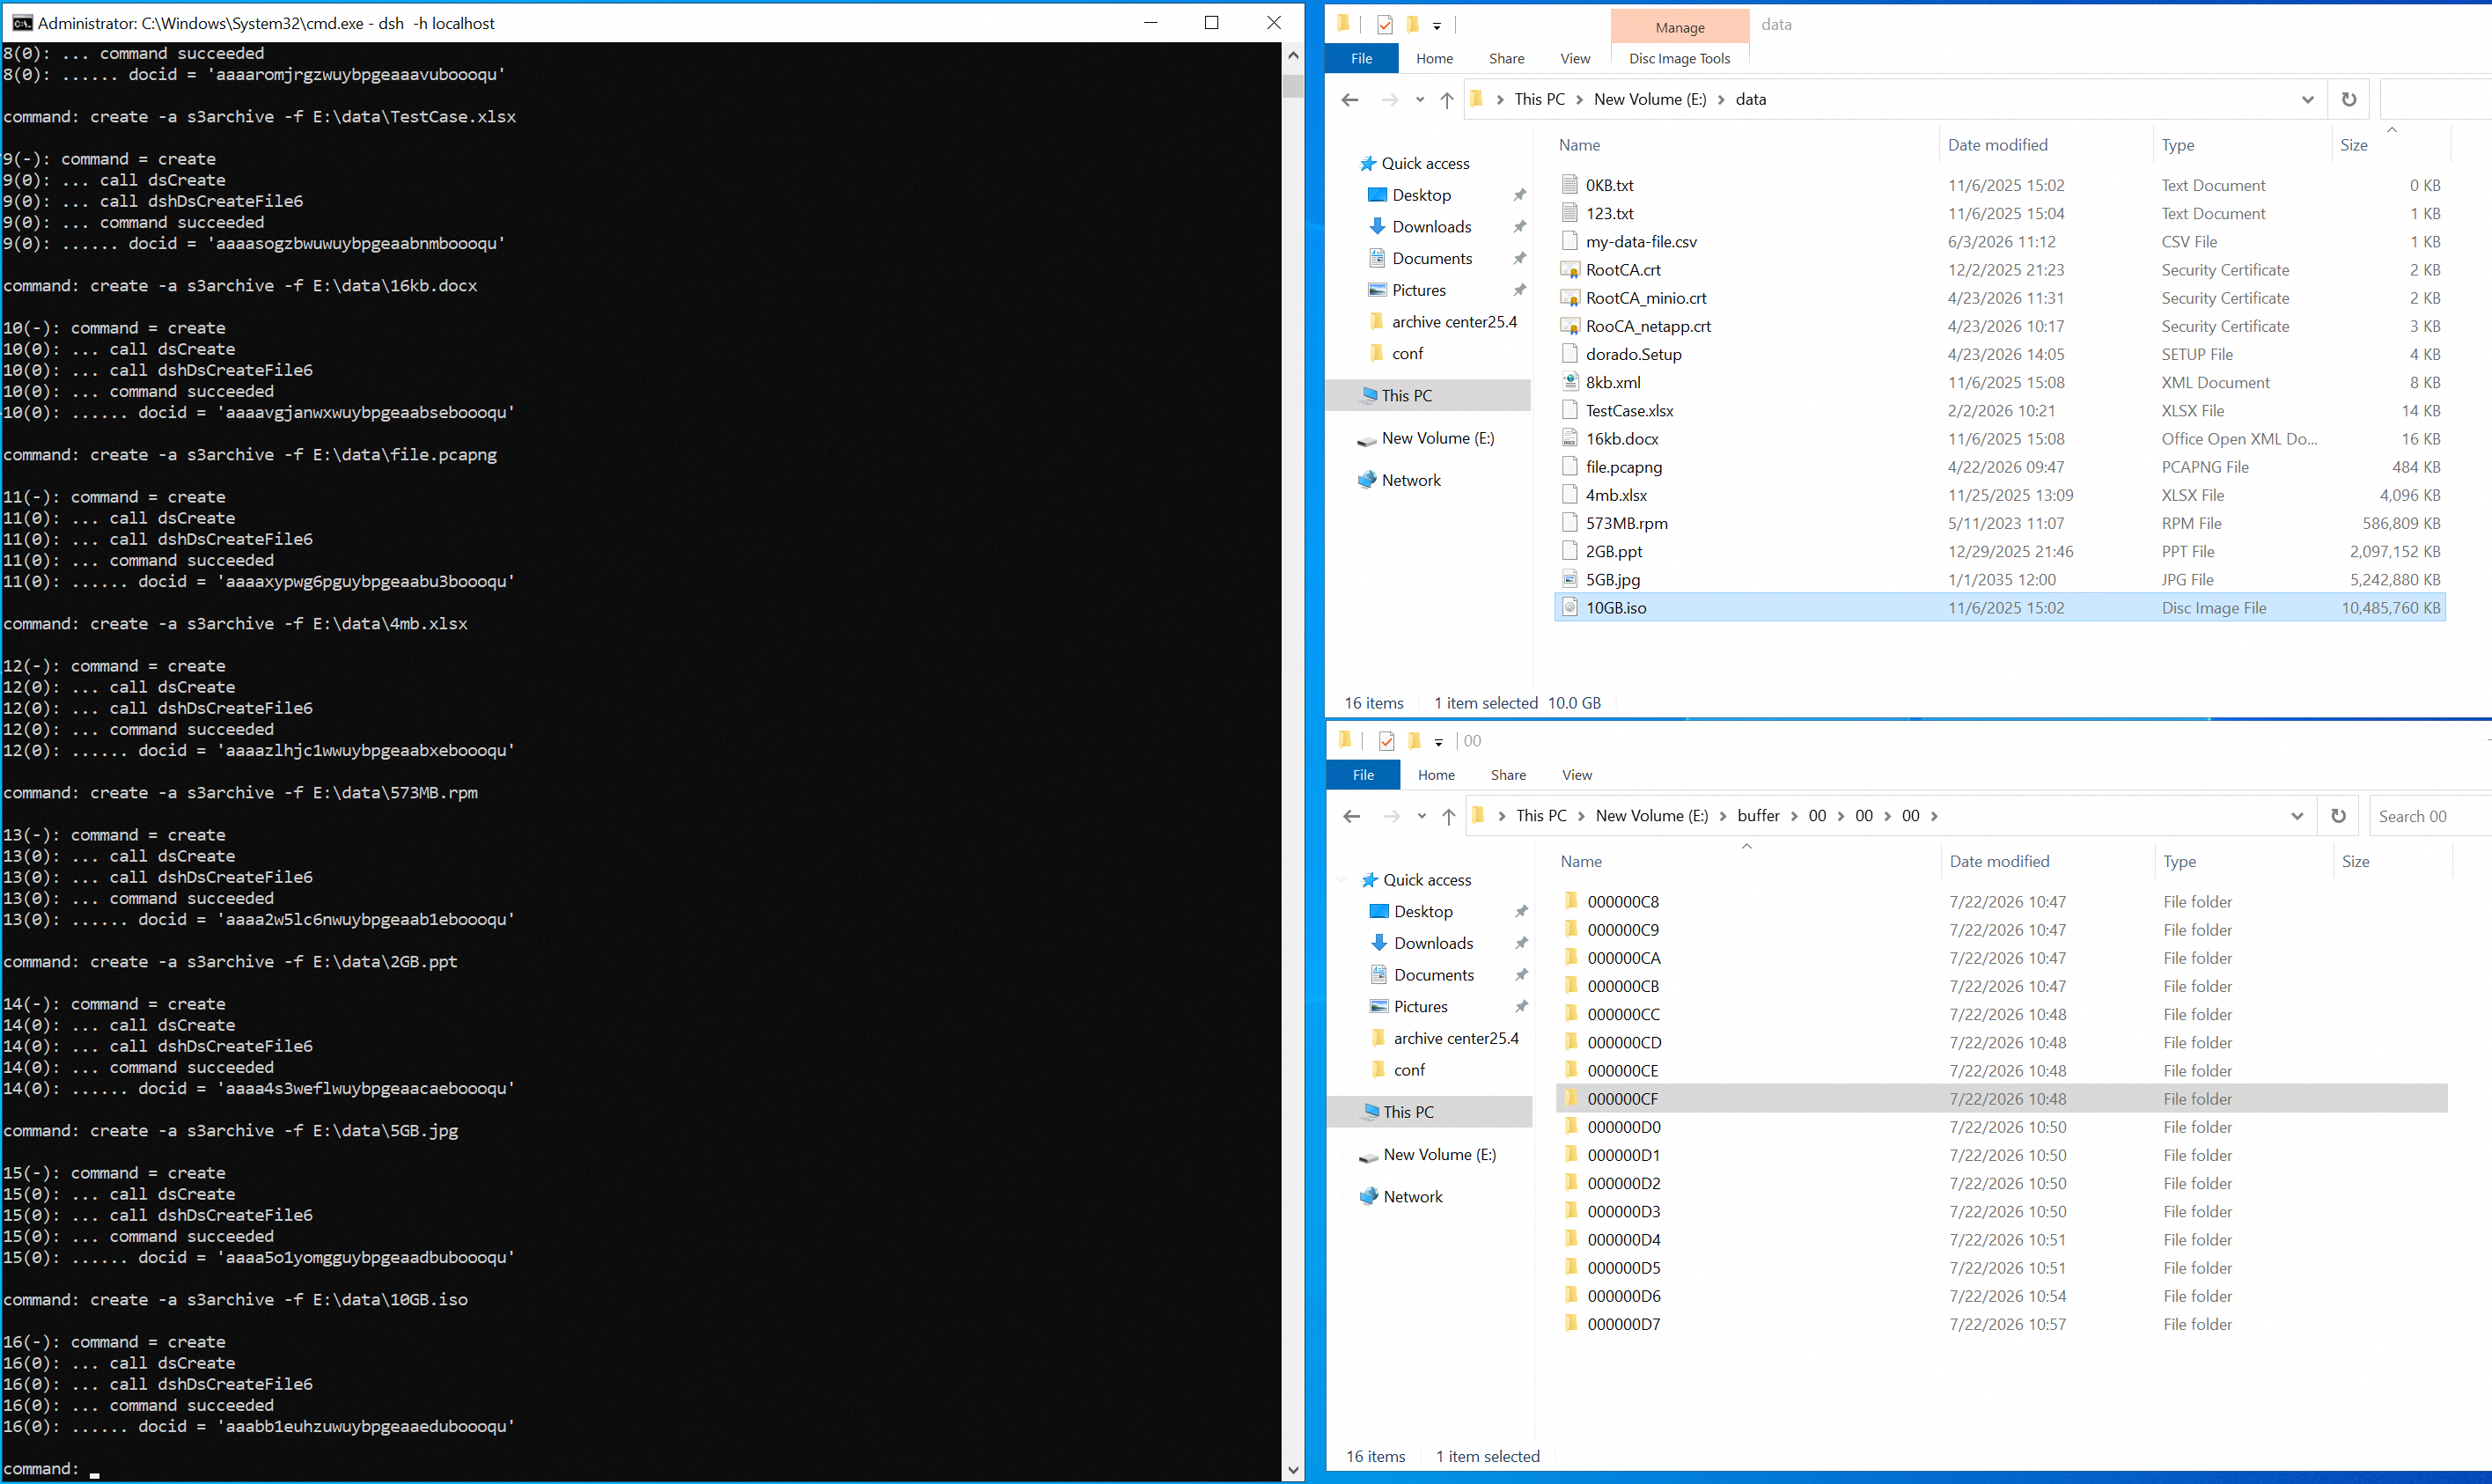Open Share tab in data window
This screenshot has height=1484, width=2492.
coord(1507,58)
